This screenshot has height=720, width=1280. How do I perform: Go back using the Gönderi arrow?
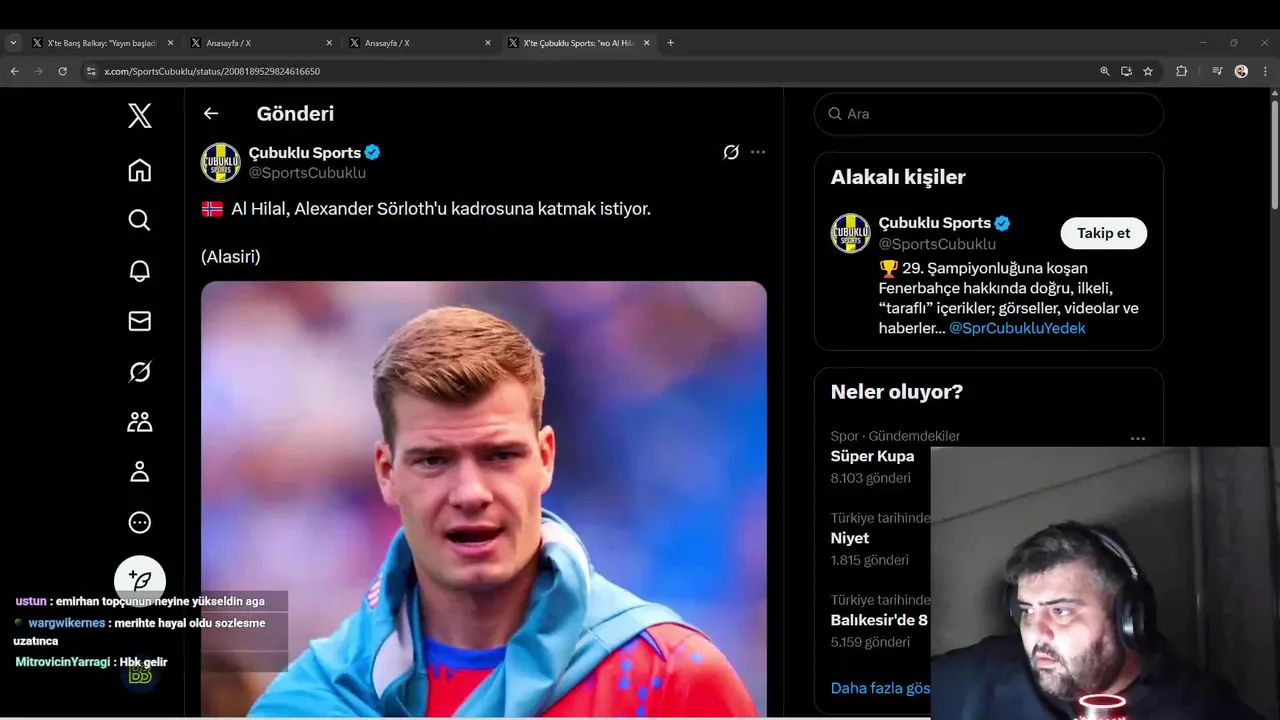click(x=211, y=113)
